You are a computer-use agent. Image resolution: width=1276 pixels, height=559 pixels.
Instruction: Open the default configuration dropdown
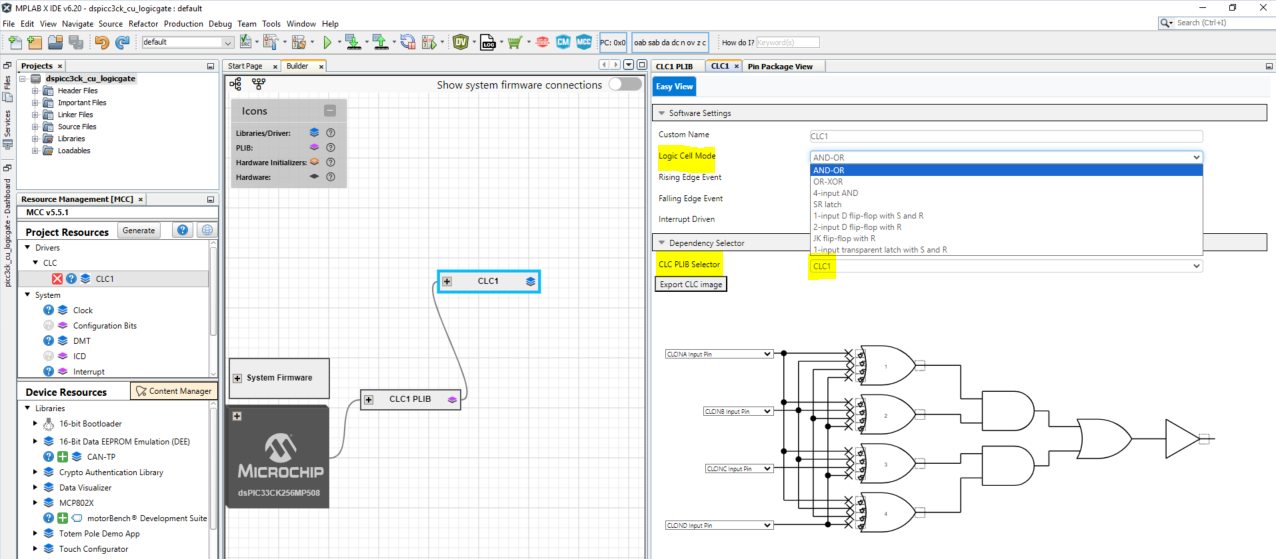tap(187, 43)
